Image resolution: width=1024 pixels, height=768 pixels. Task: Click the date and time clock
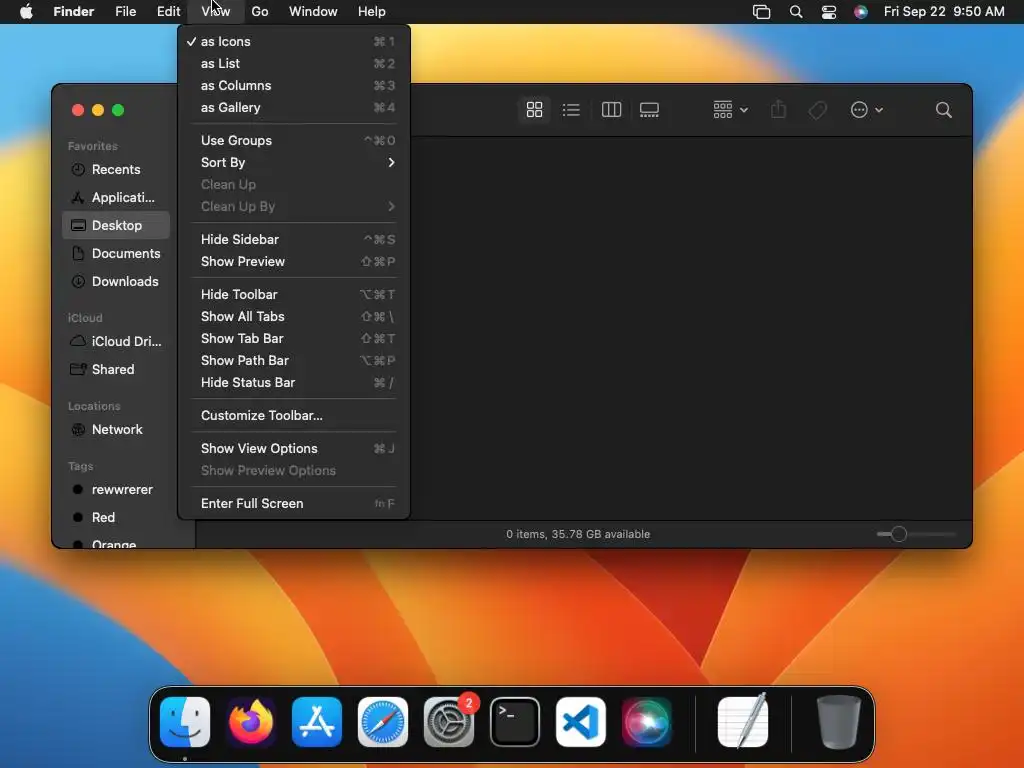pos(944,12)
